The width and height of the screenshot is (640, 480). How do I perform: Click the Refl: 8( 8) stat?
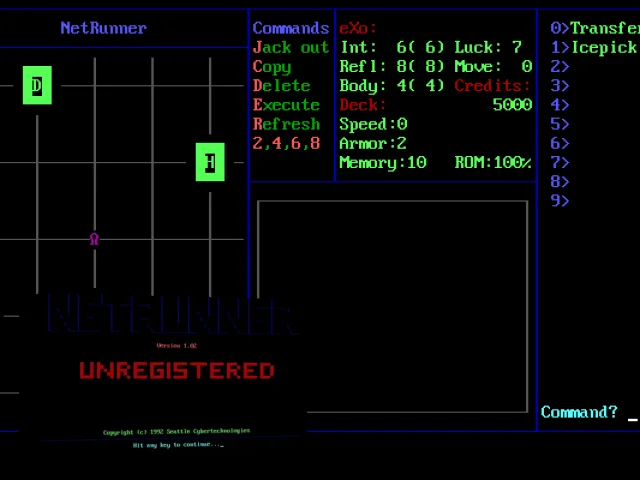point(392,67)
